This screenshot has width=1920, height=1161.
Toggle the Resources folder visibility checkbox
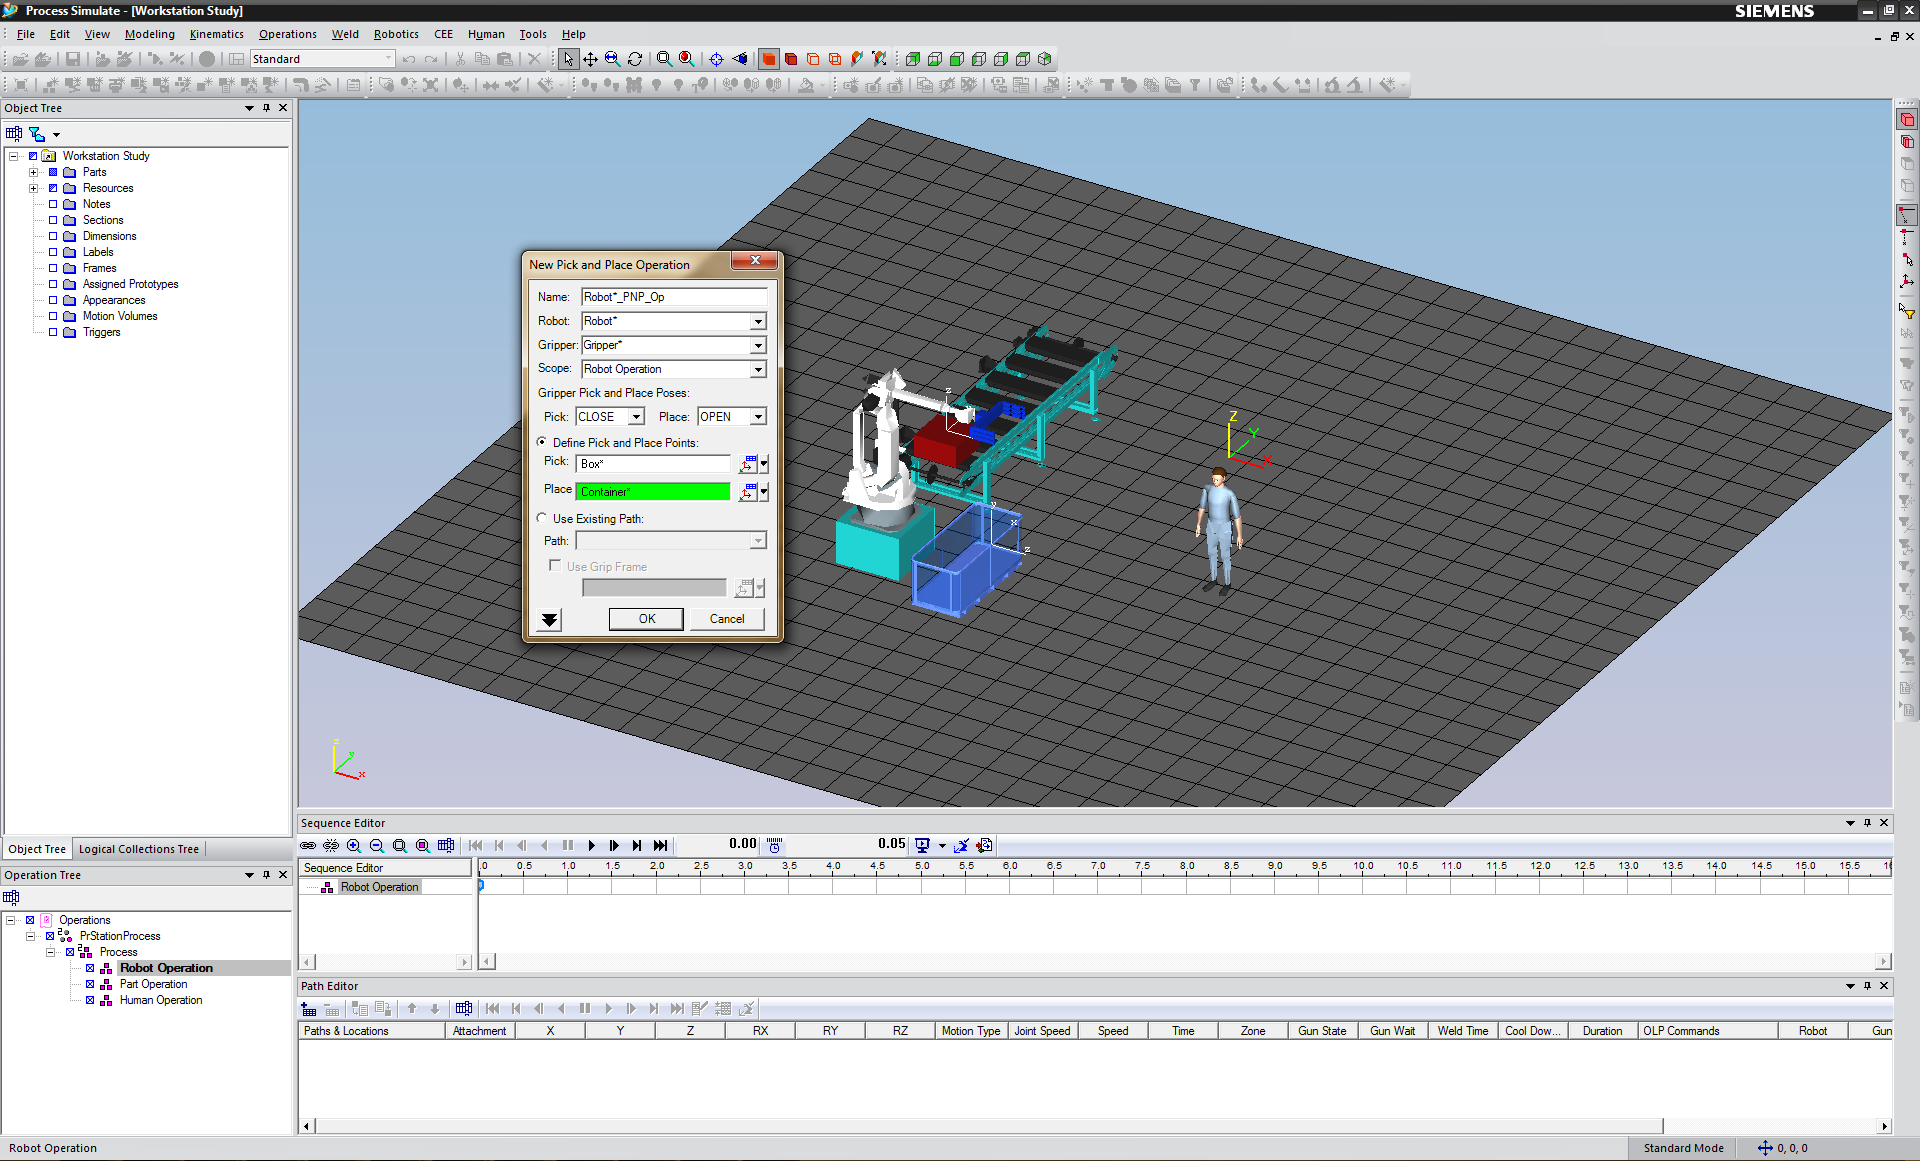53,188
